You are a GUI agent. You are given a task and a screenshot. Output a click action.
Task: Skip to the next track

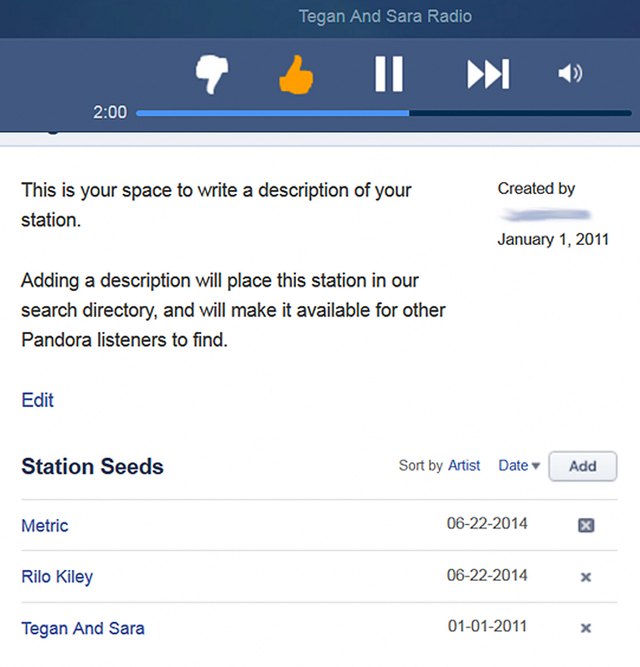pyautogui.click(x=488, y=74)
